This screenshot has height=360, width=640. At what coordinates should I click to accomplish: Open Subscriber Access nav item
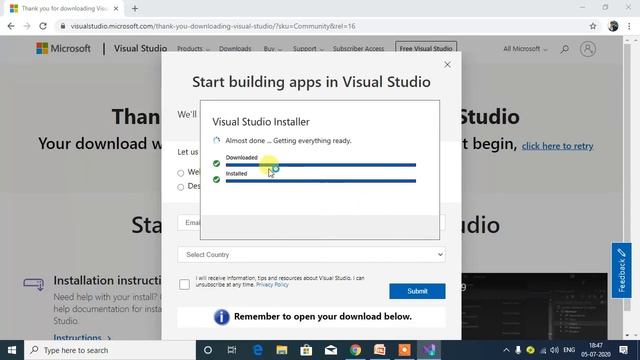[x=358, y=49]
